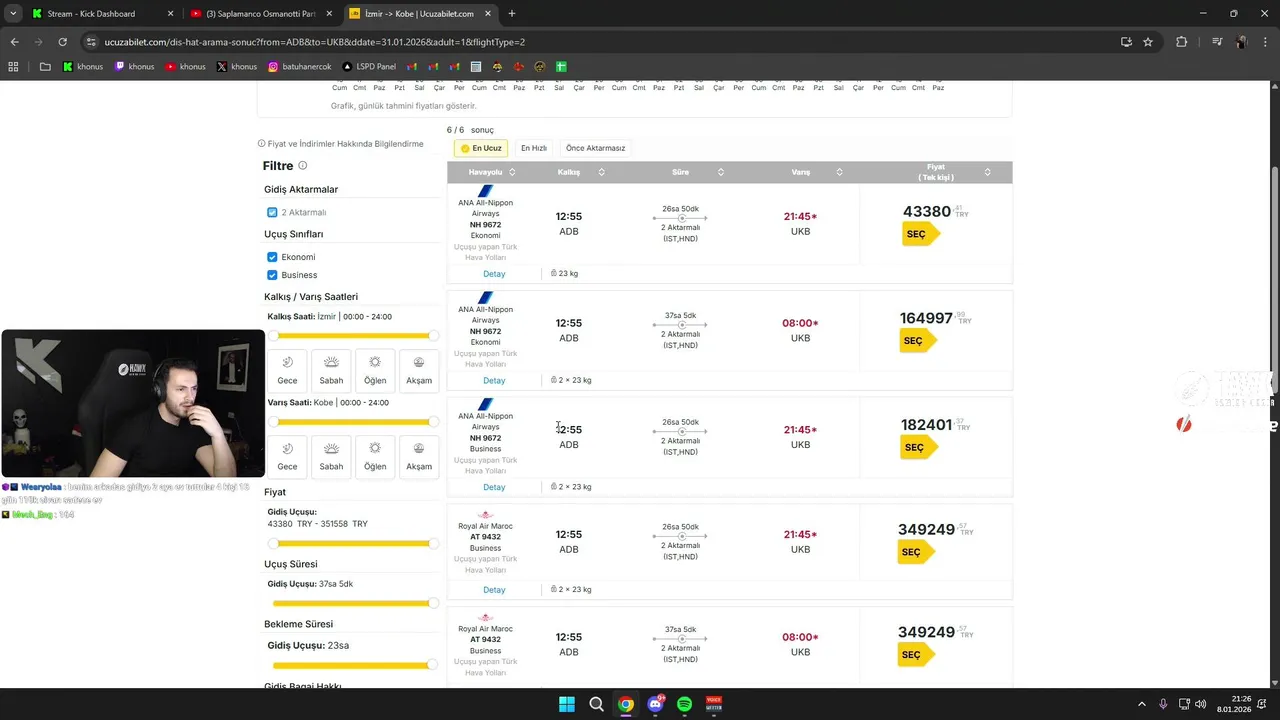Switch to Stream - Kick Dashboard tab
Viewport: 1280px width, 720px height.
pyautogui.click(x=100, y=14)
